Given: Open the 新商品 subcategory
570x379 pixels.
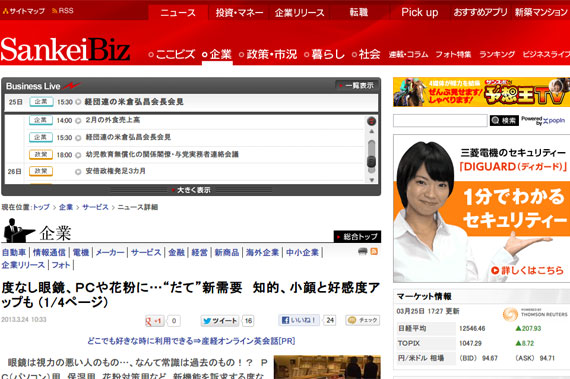Looking at the screenshot, I should tap(227, 253).
